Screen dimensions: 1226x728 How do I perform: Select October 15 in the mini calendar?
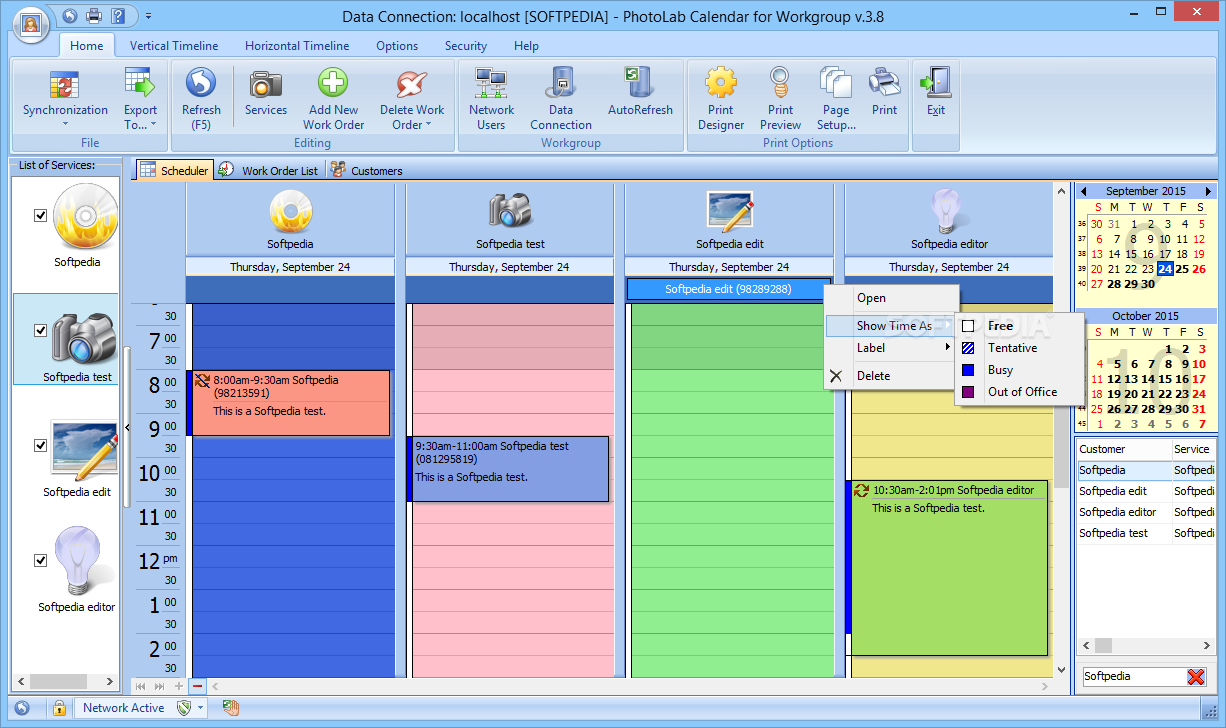click(x=1166, y=379)
